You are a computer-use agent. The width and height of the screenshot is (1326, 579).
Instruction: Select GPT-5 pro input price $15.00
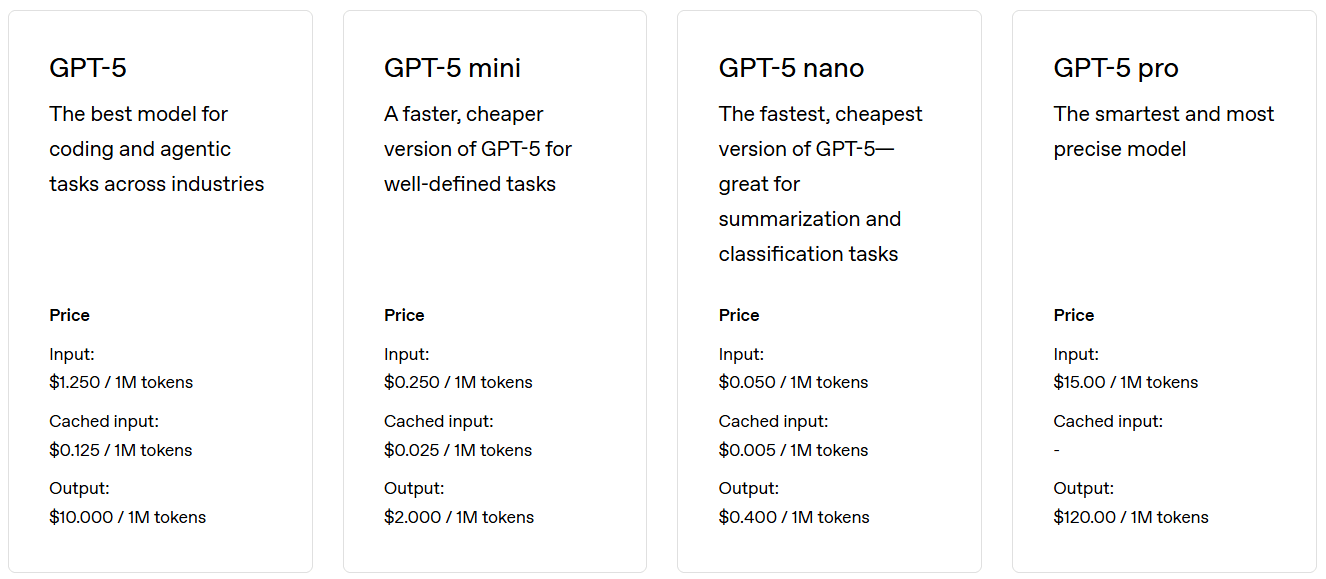click(x=1125, y=382)
